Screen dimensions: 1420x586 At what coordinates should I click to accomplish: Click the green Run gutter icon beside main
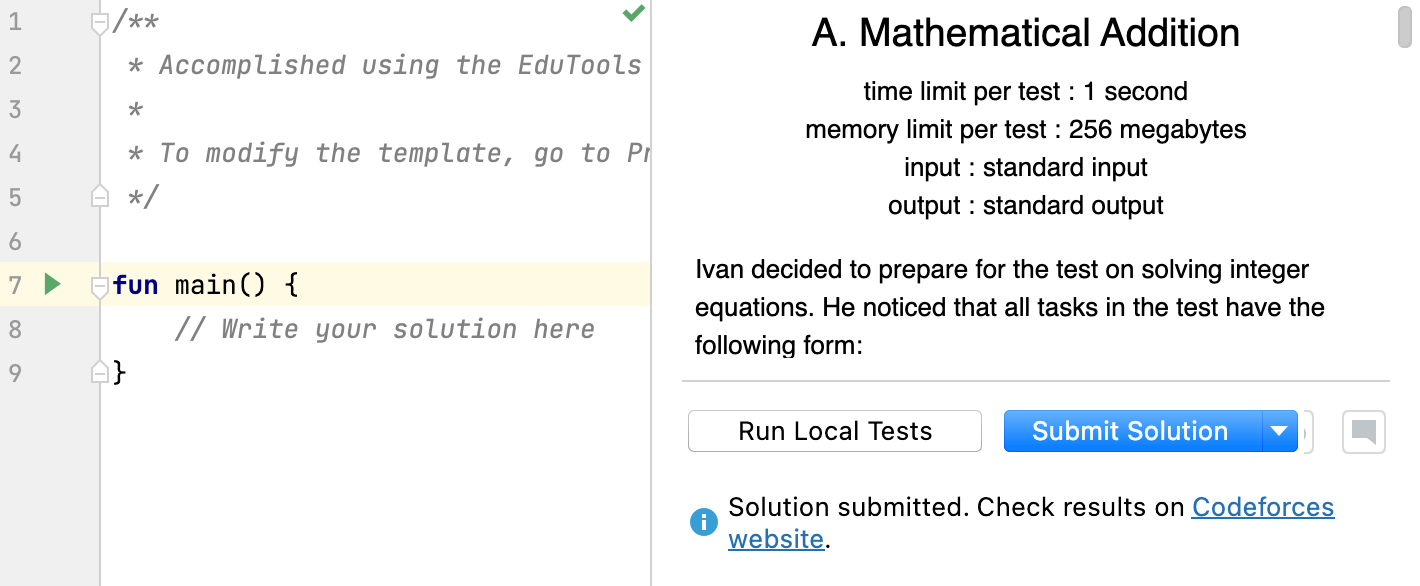pos(53,285)
